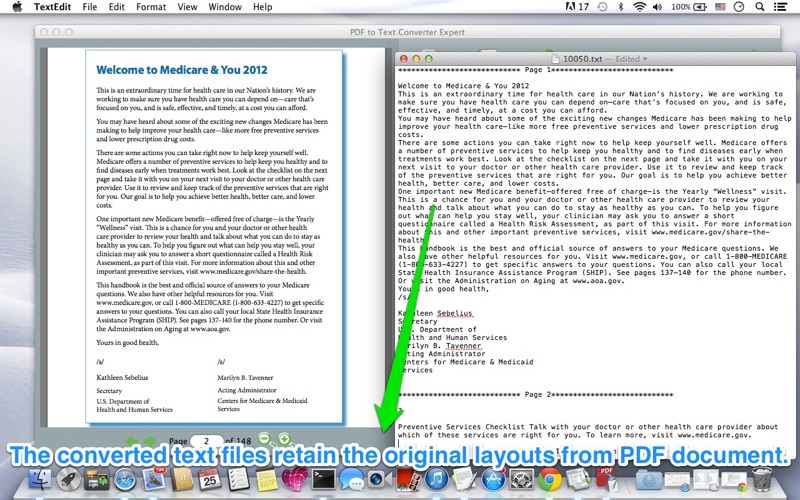Click the misspelled word 'Sebelius' in text file
This screenshot has height=500, width=800.
point(455,313)
